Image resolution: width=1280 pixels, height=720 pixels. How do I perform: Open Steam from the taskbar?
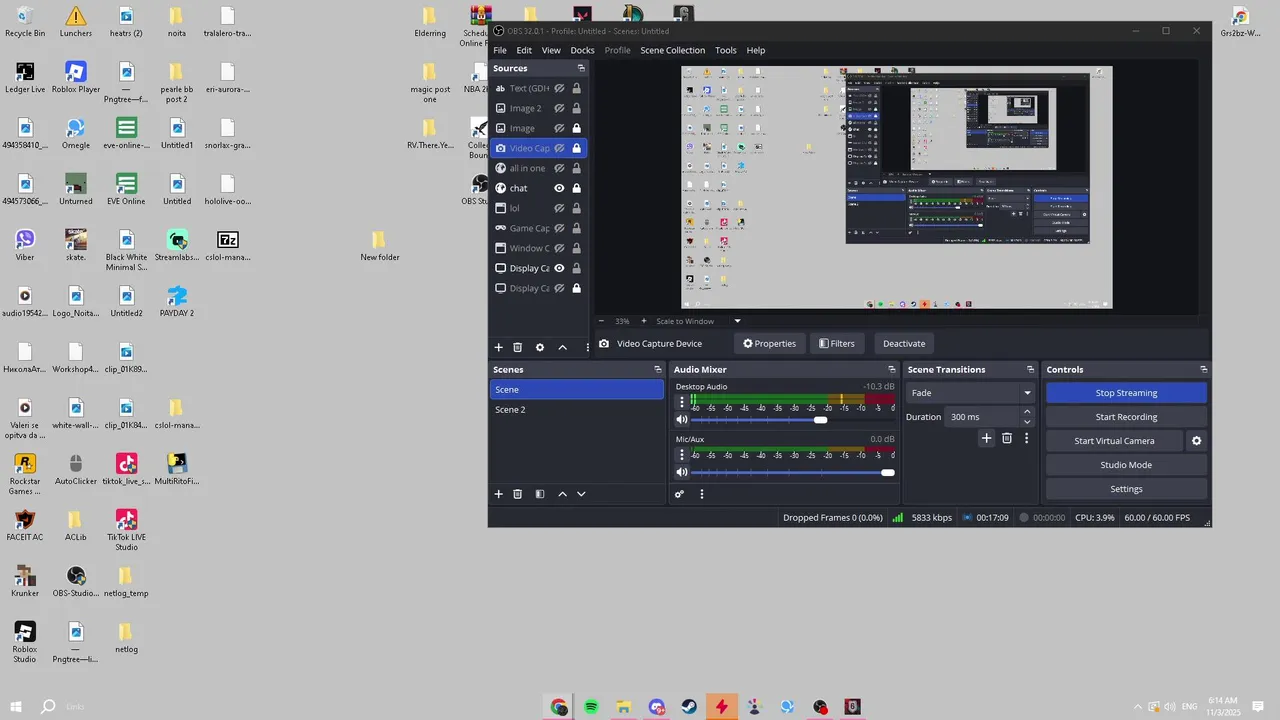pos(689,707)
